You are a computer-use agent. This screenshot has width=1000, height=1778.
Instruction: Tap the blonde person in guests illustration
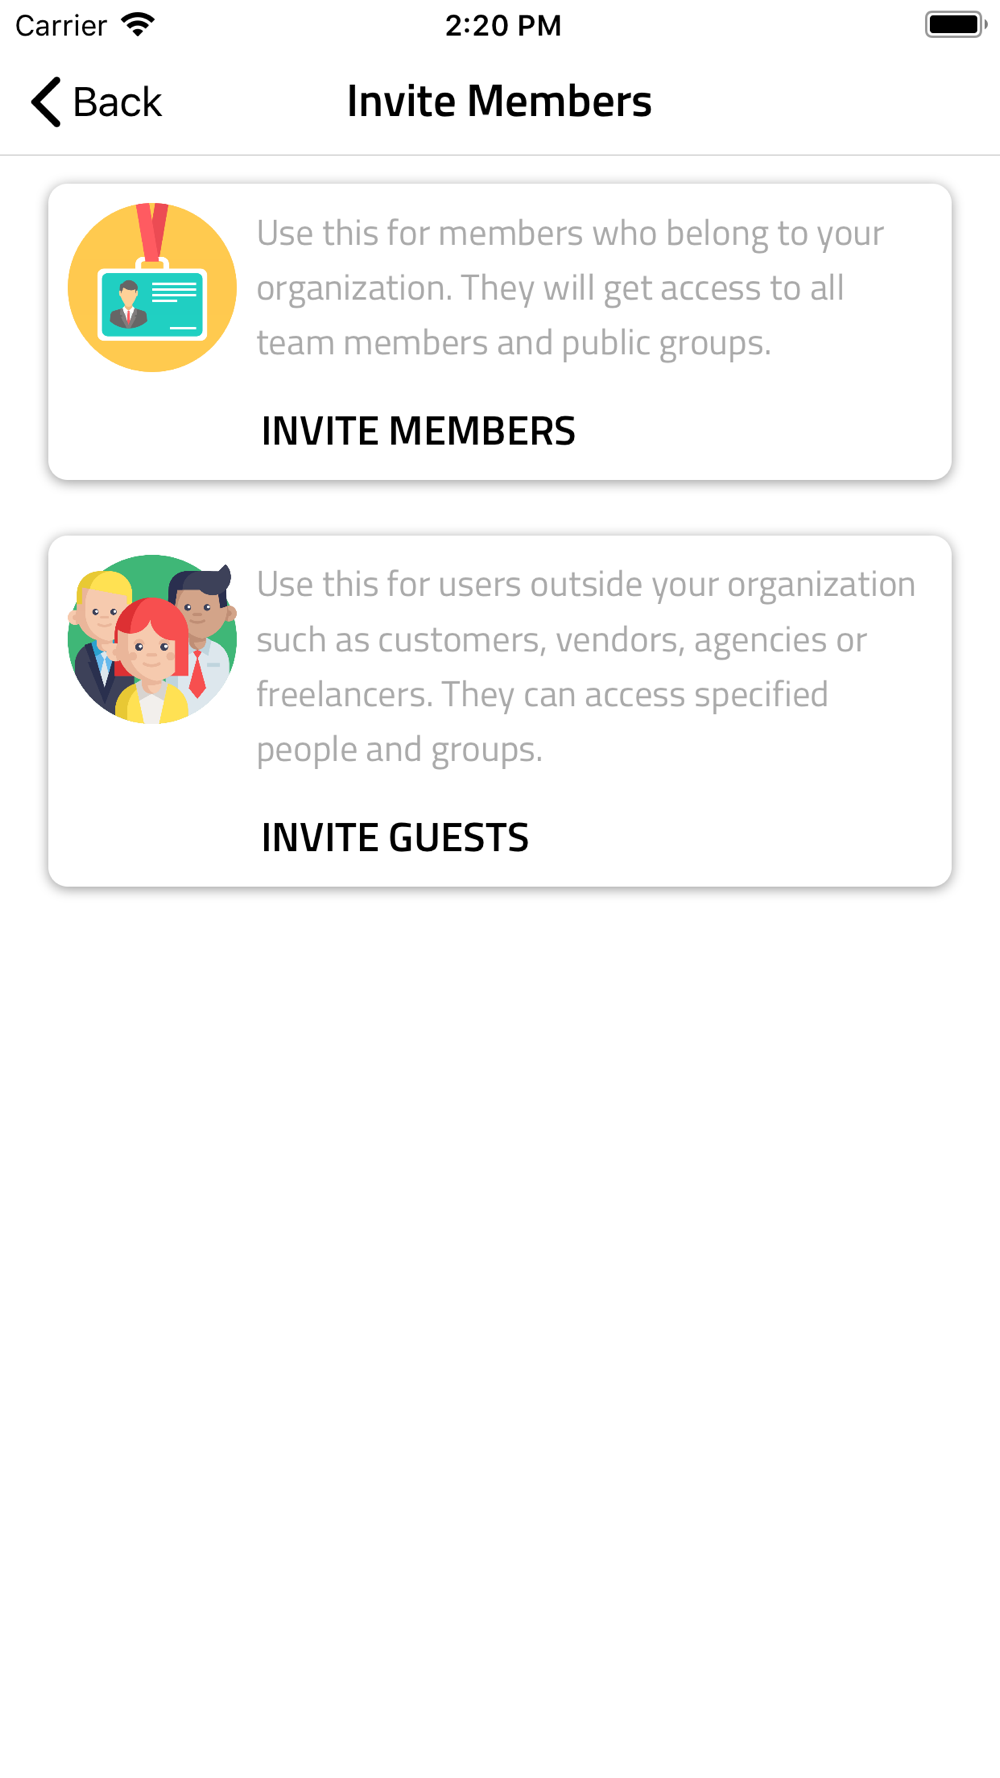[100, 630]
